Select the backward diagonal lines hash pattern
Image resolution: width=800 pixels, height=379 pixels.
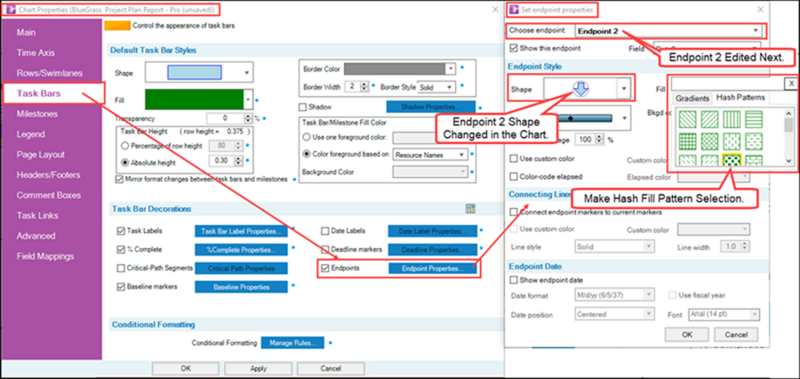coord(687,118)
